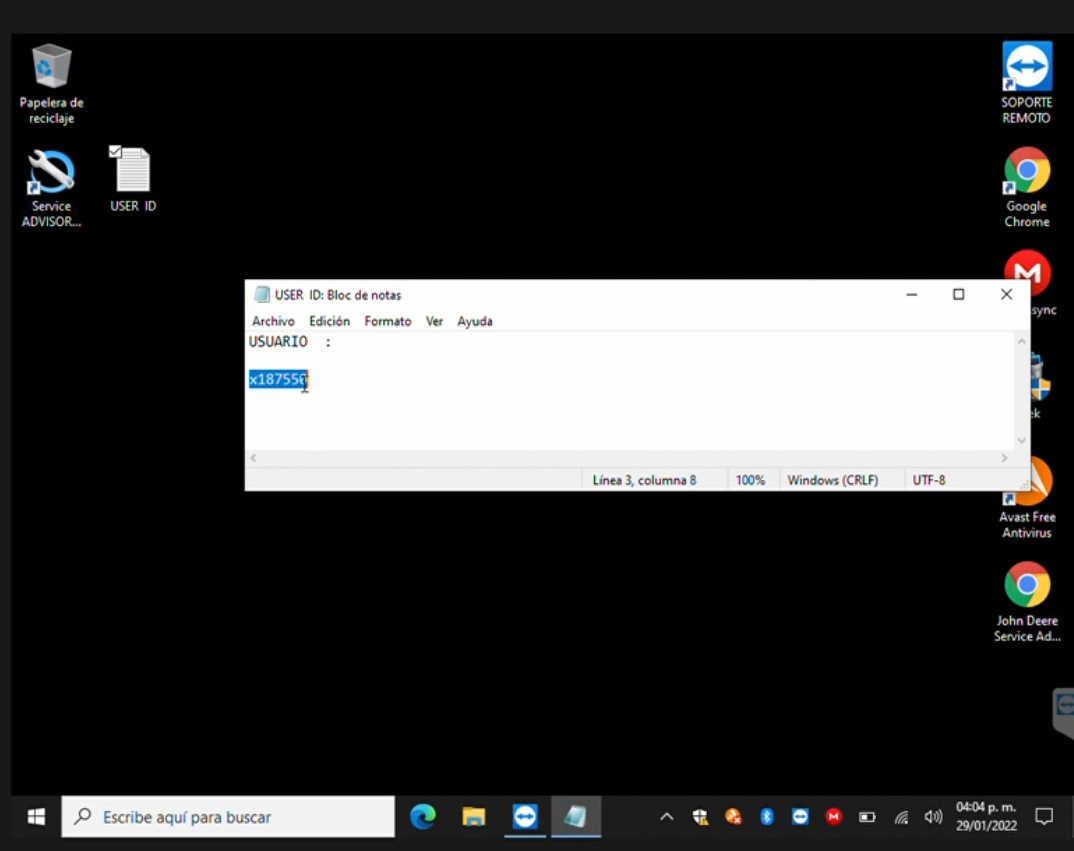Select the USER ID text file icon
The image size is (1074, 851).
click(x=133, y=172)
